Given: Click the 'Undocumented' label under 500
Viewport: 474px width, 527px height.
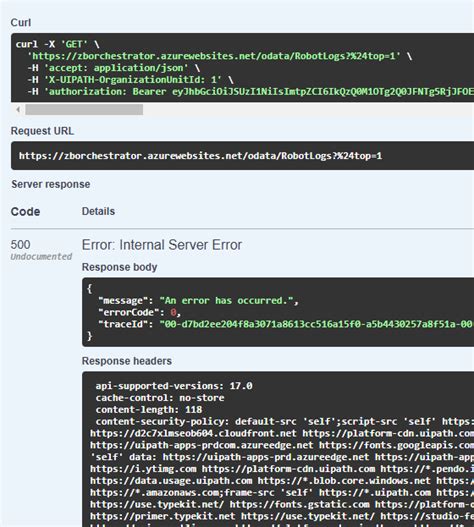Looking at the screenshot, I should [41, 257].
